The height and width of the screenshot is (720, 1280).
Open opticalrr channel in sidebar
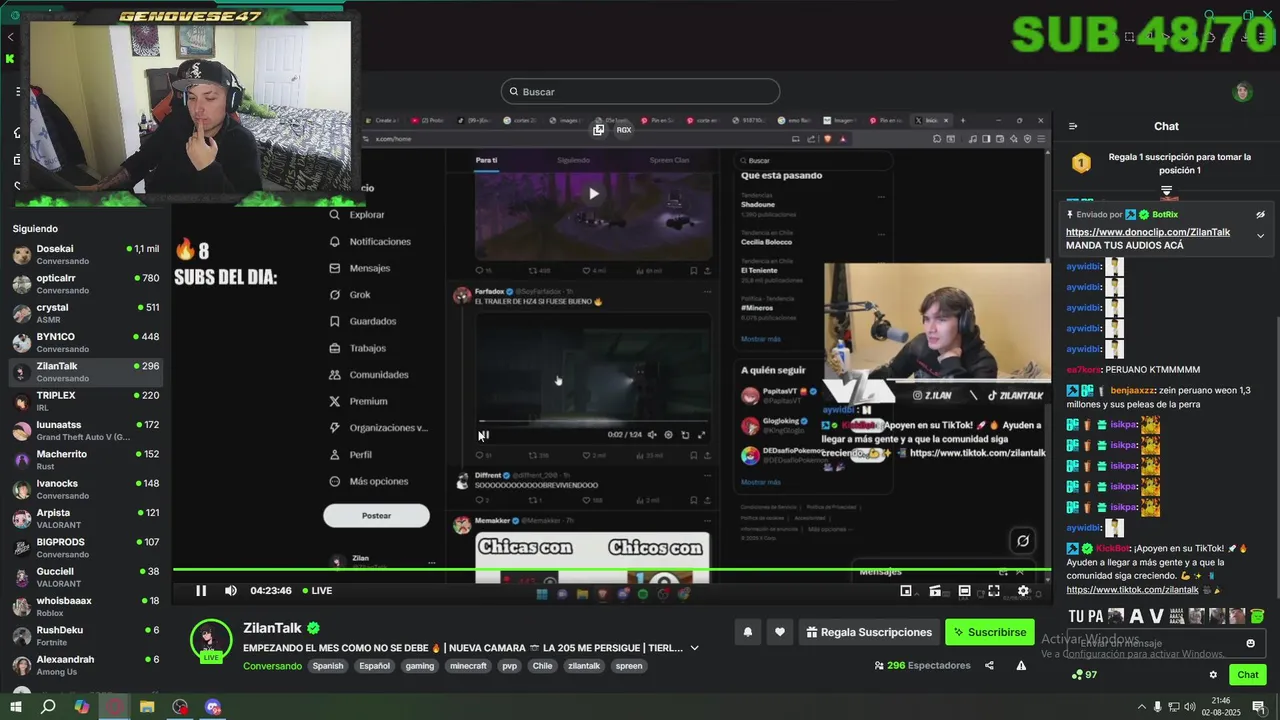[86, 284]
